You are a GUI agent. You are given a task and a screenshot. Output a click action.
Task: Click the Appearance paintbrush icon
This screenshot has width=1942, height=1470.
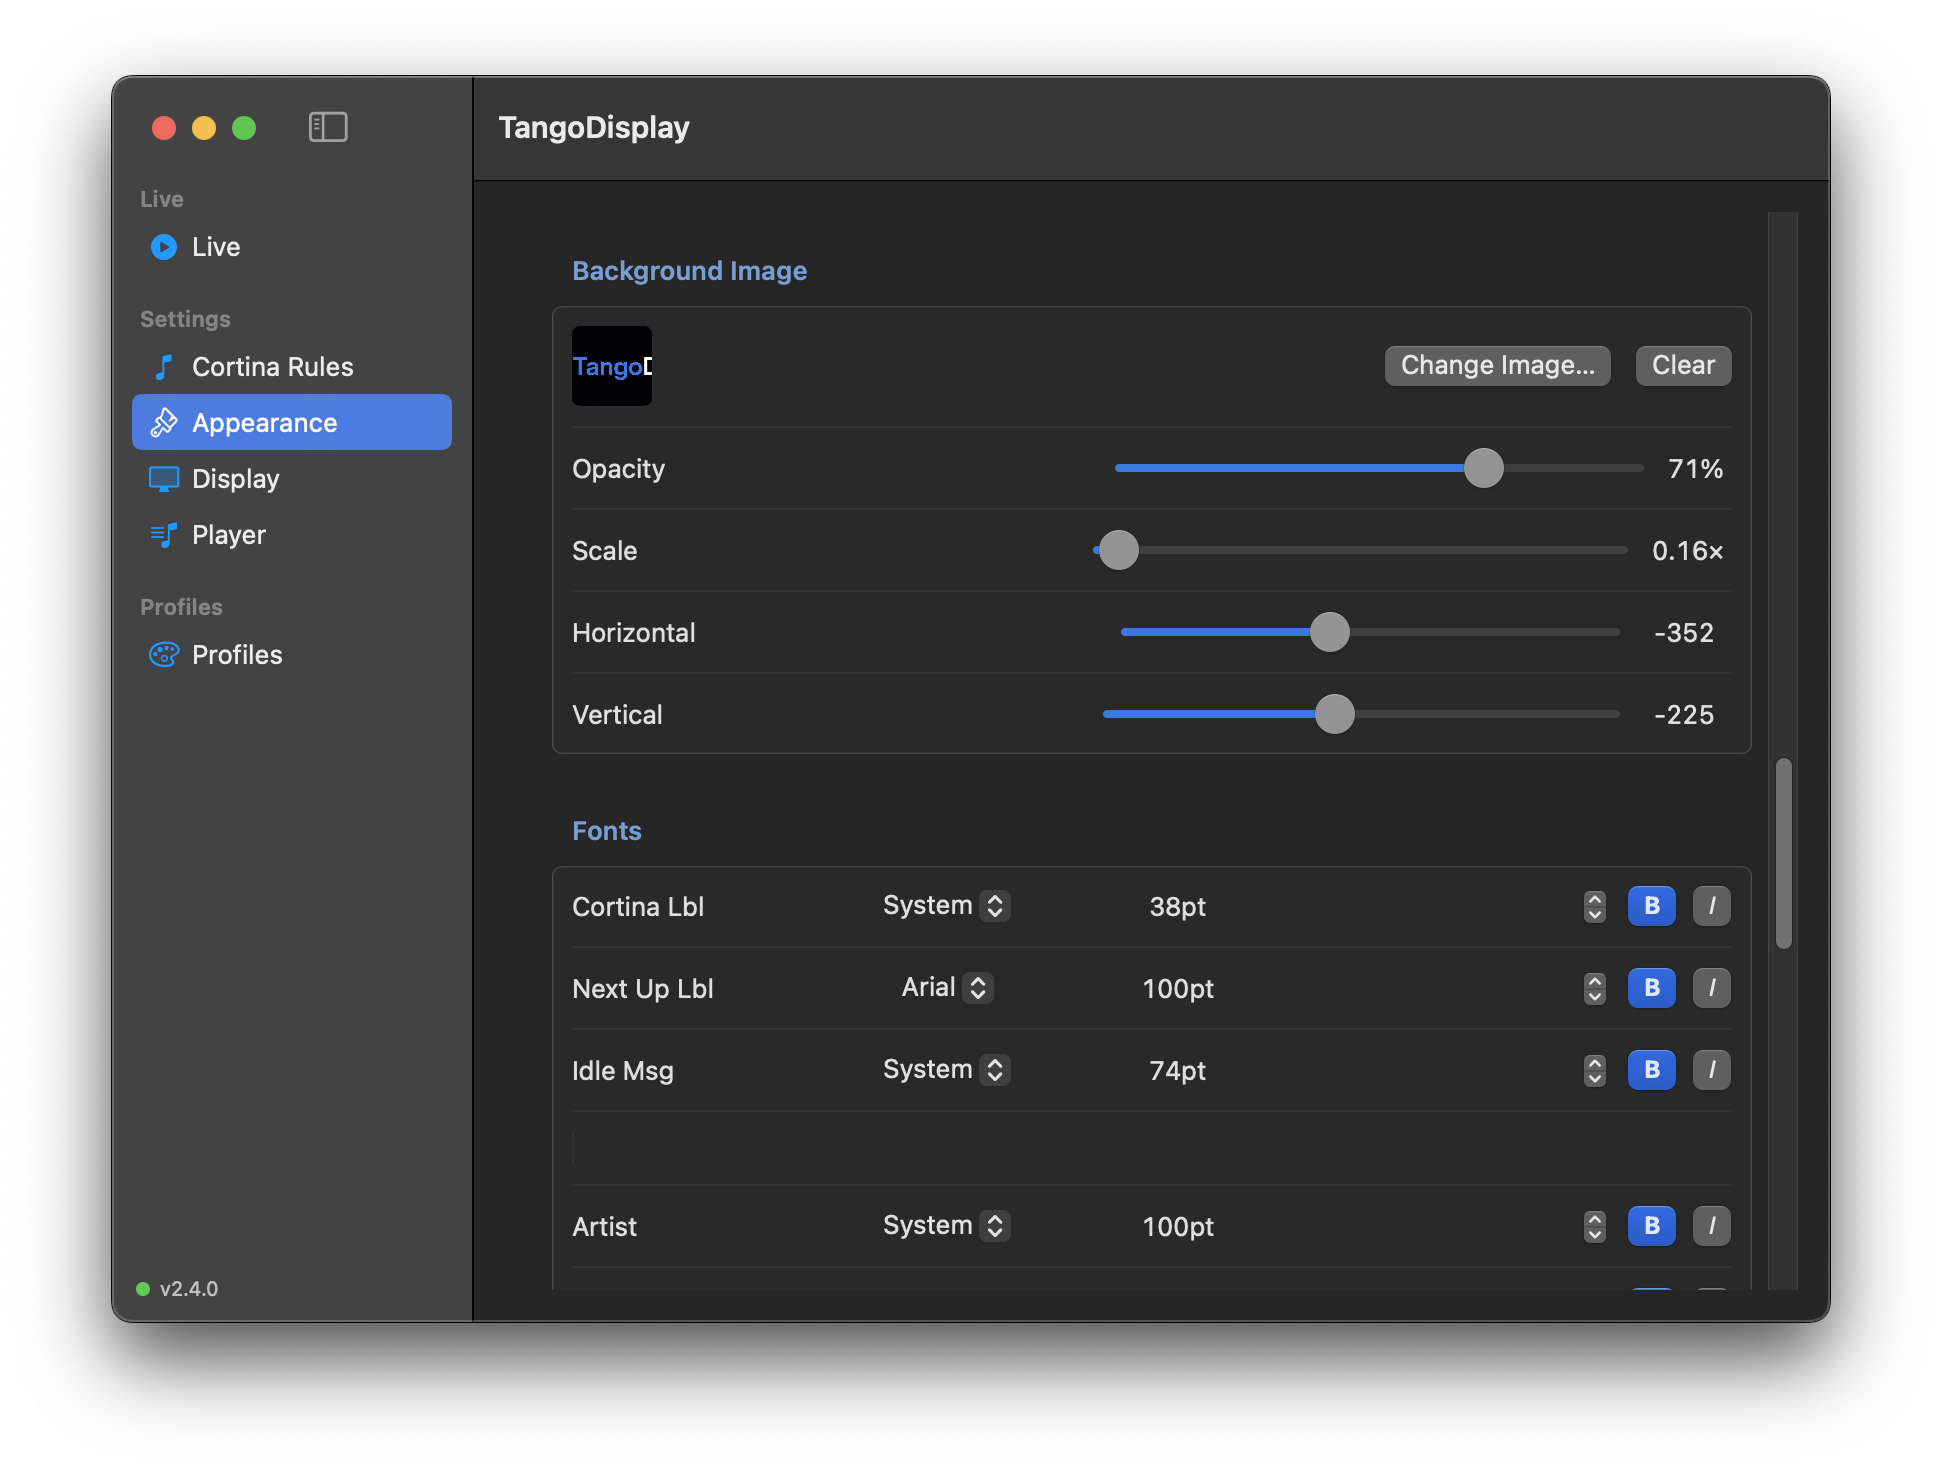[164, 423]
